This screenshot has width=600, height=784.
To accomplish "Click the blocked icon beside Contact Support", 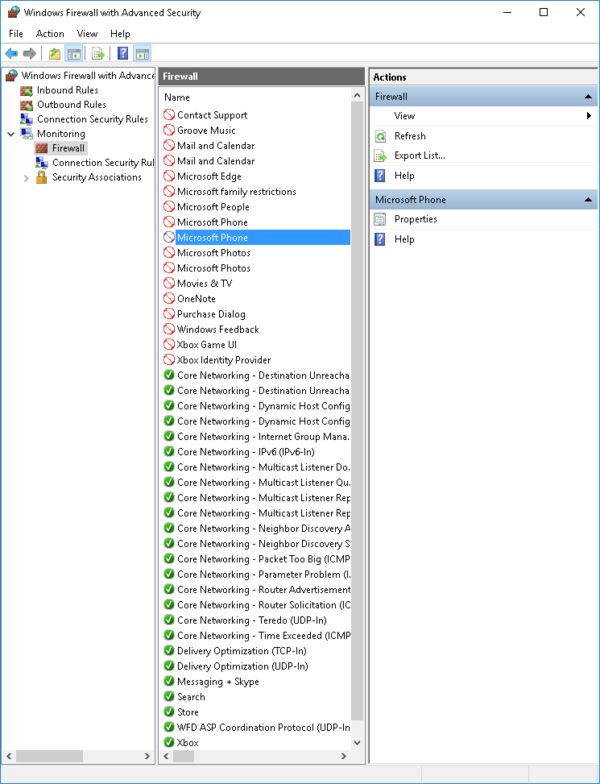I will [x=169, y=115].
